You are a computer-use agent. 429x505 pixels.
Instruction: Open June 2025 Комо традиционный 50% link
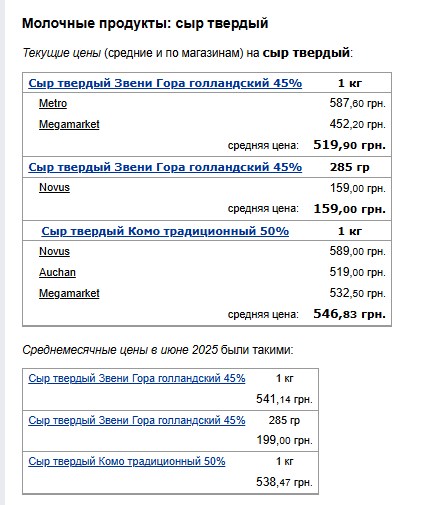coord(127,461)
